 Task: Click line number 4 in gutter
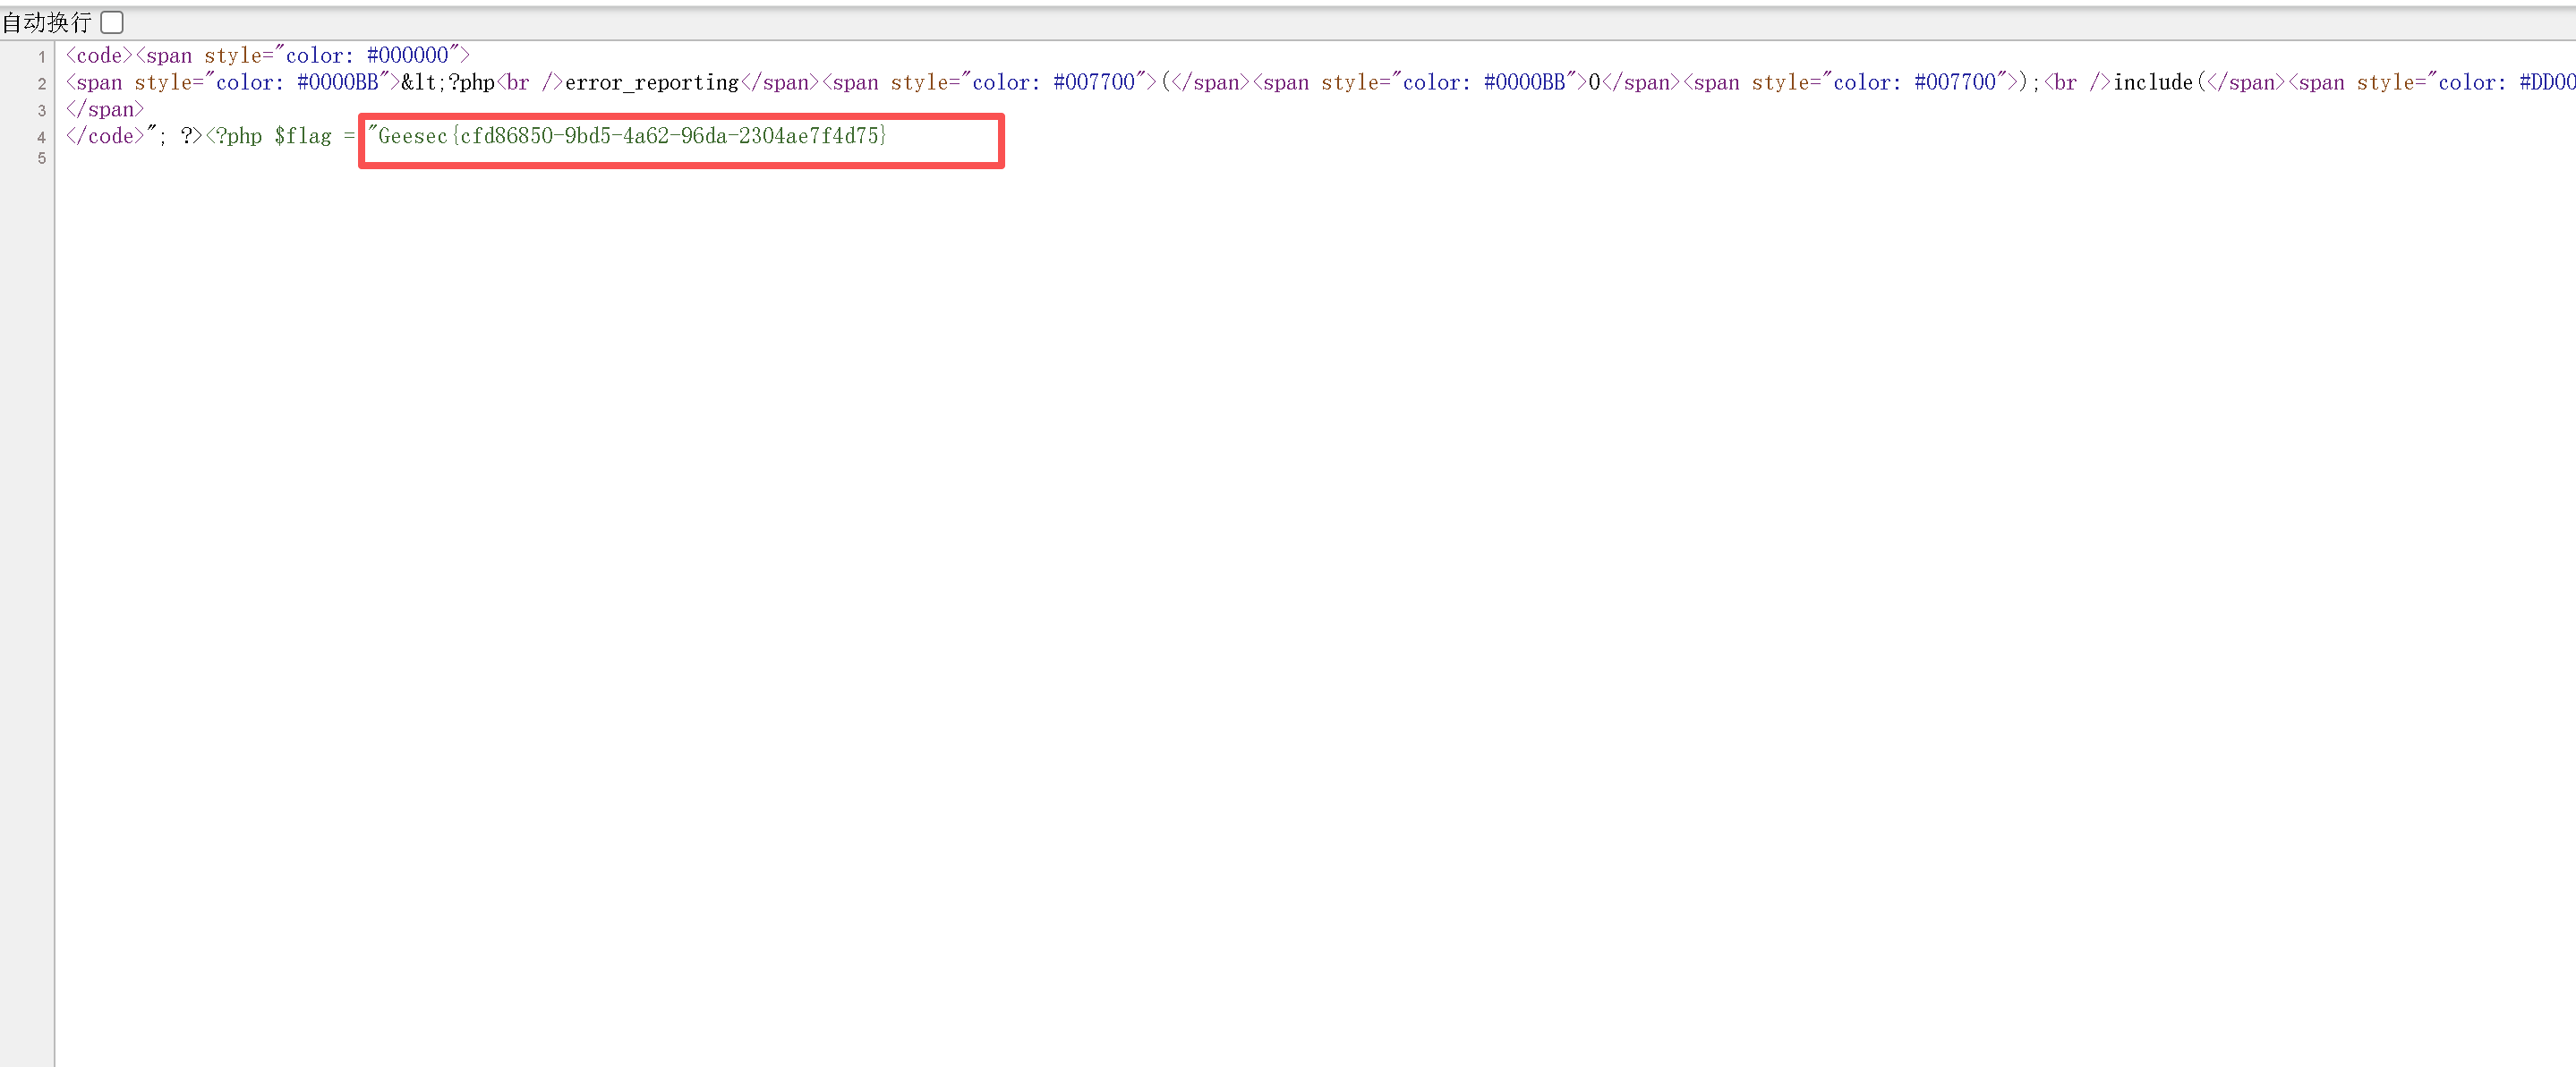point(42,138)
